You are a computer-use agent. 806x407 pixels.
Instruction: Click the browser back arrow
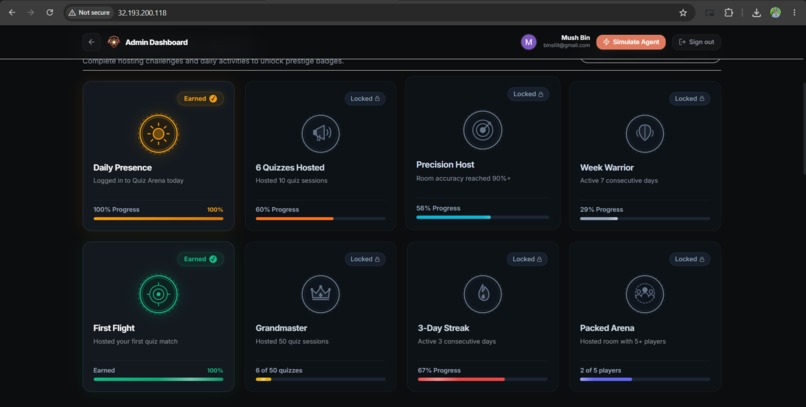point(12,12)
